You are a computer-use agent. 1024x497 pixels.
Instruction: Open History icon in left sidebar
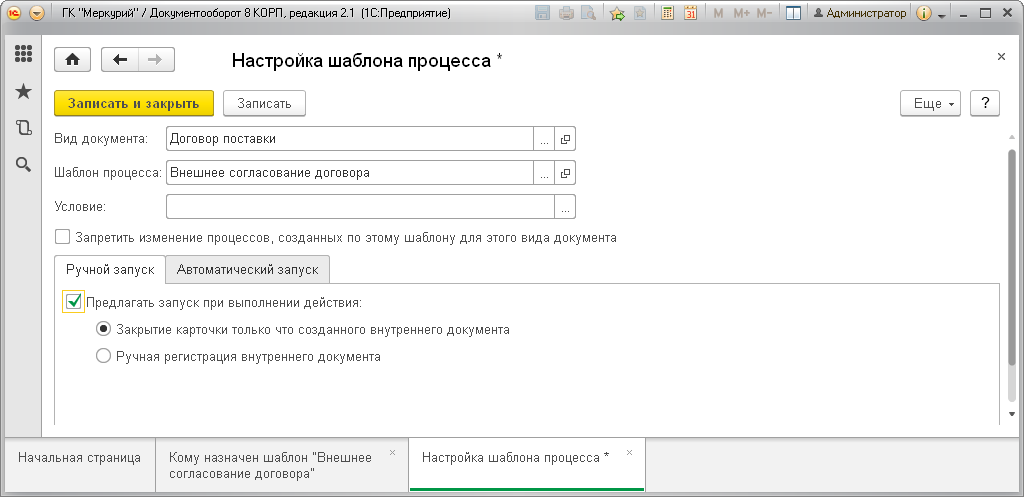24,128
